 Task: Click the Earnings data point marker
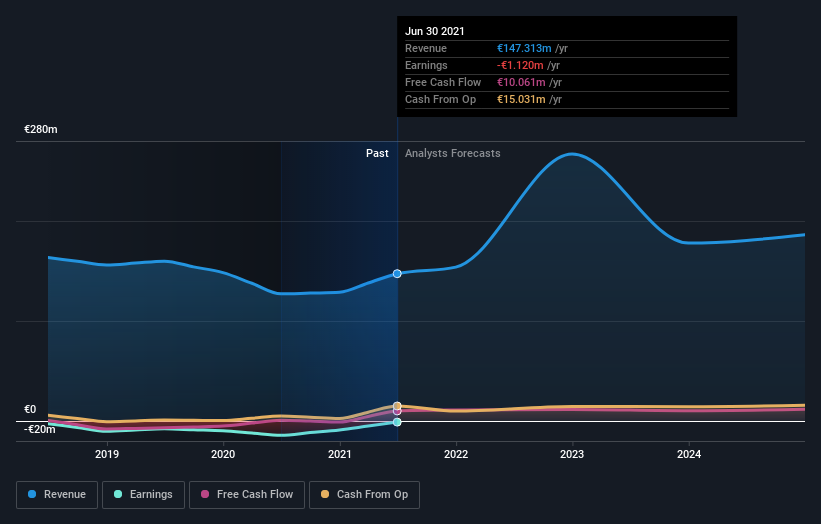click(x=397, y=422)
